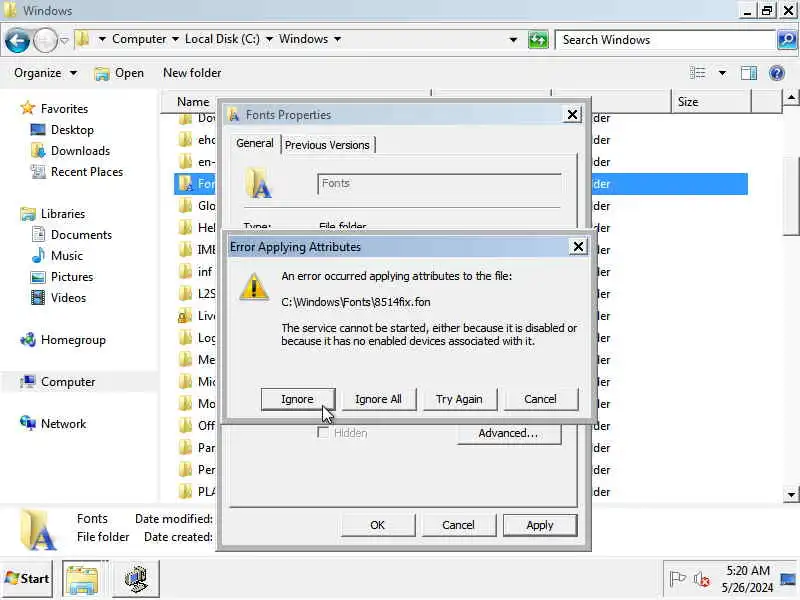Click the Fonts folder icon in details pane
Image resolution: width=800 pixels, height=600 pixels.
pyautogui.click(x=38, y=529)
